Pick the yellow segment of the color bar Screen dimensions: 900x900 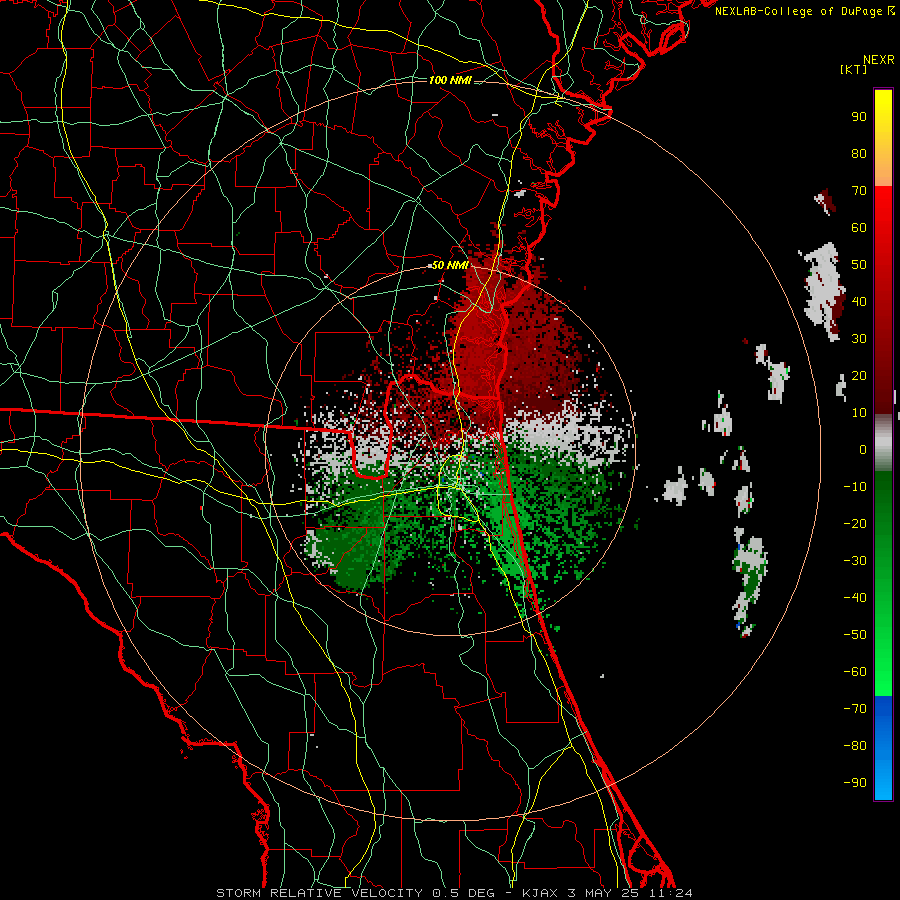[883, 138]
